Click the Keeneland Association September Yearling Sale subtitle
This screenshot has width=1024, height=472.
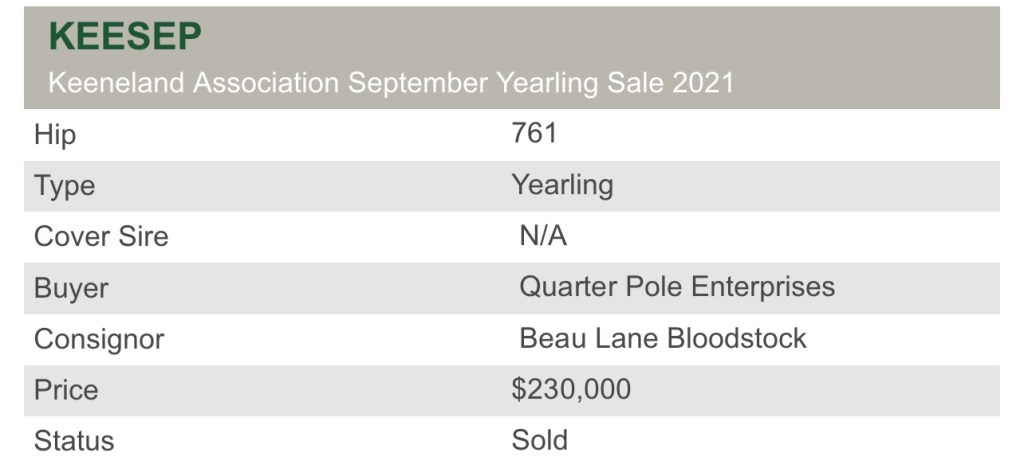tap(391, 83)
